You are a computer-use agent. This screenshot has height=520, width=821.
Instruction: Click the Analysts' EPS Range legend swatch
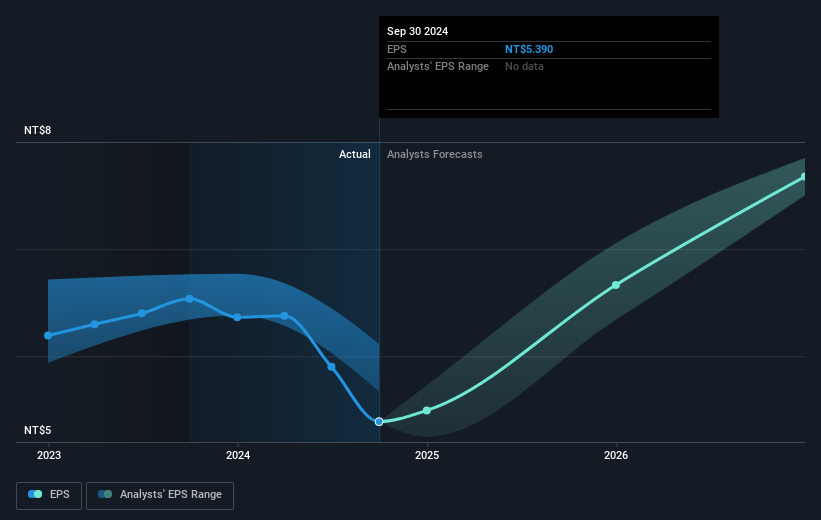pyautogui.click(x=105, y=494)
